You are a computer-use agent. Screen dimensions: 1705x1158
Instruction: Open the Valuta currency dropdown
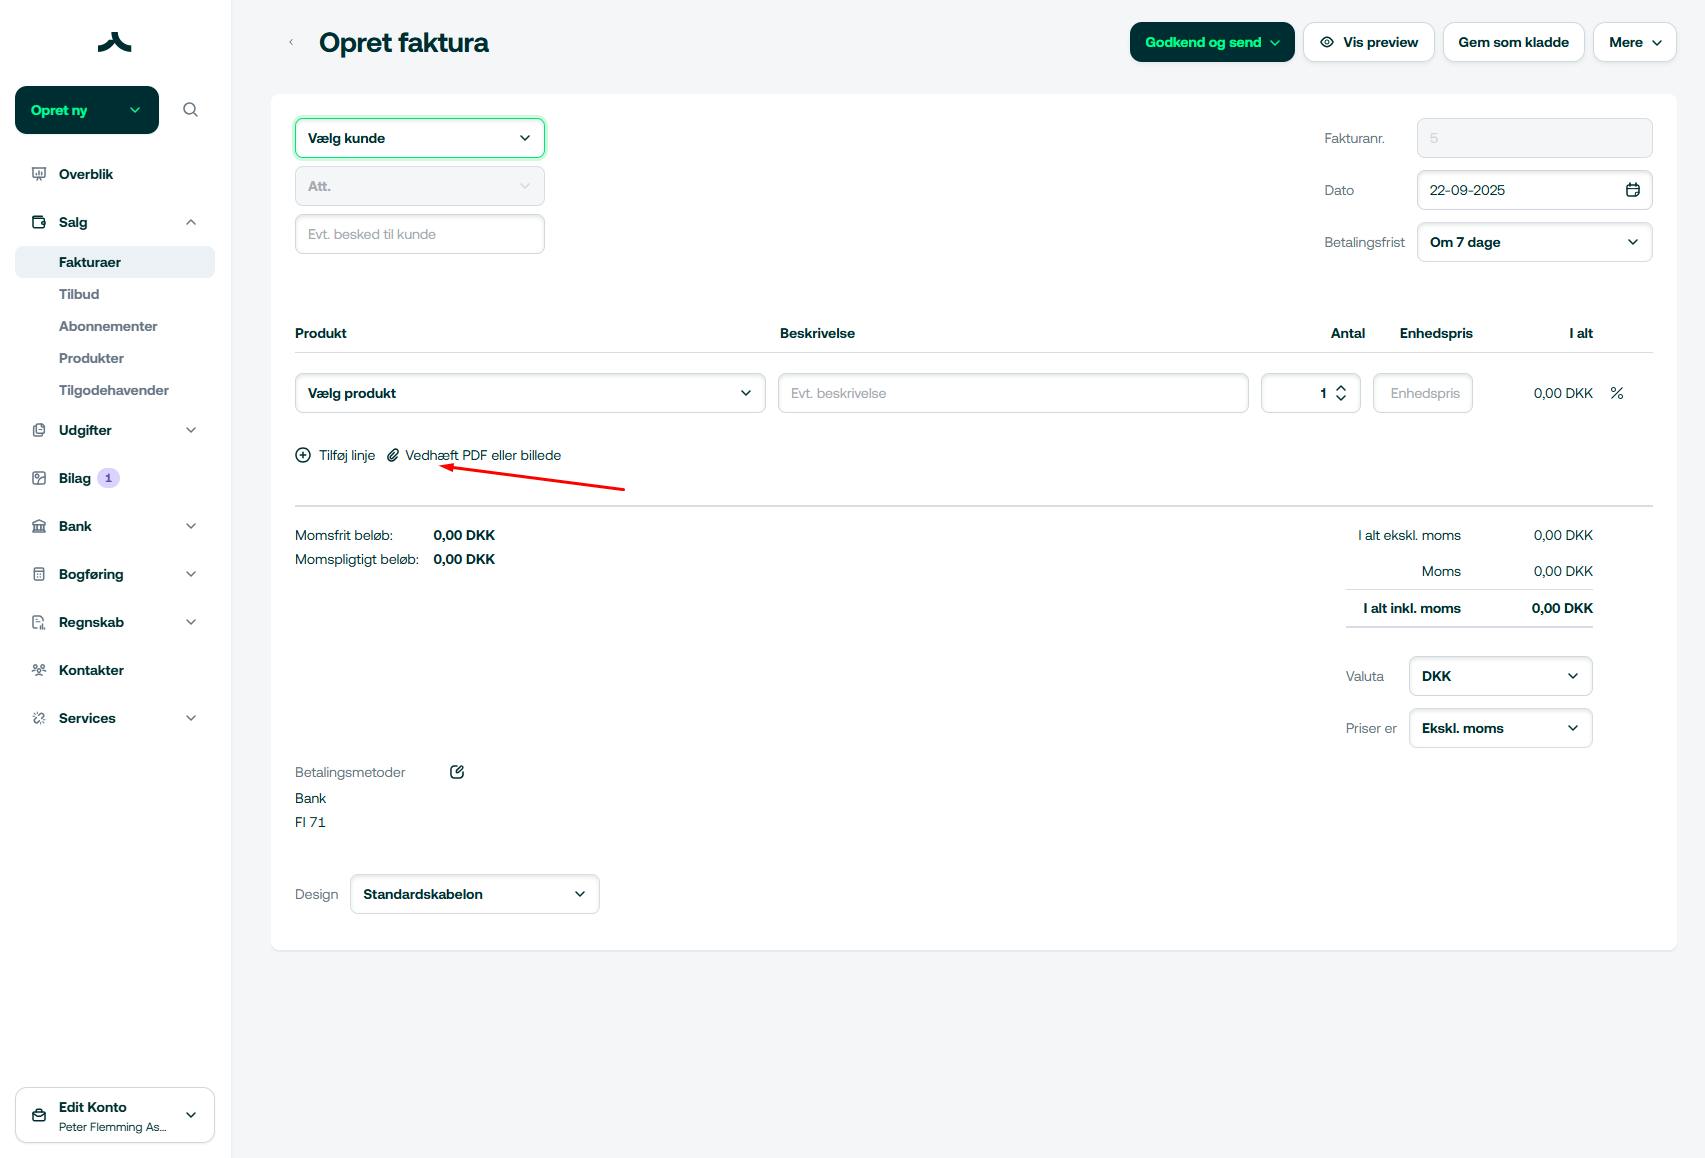[x=1500, y=676]
